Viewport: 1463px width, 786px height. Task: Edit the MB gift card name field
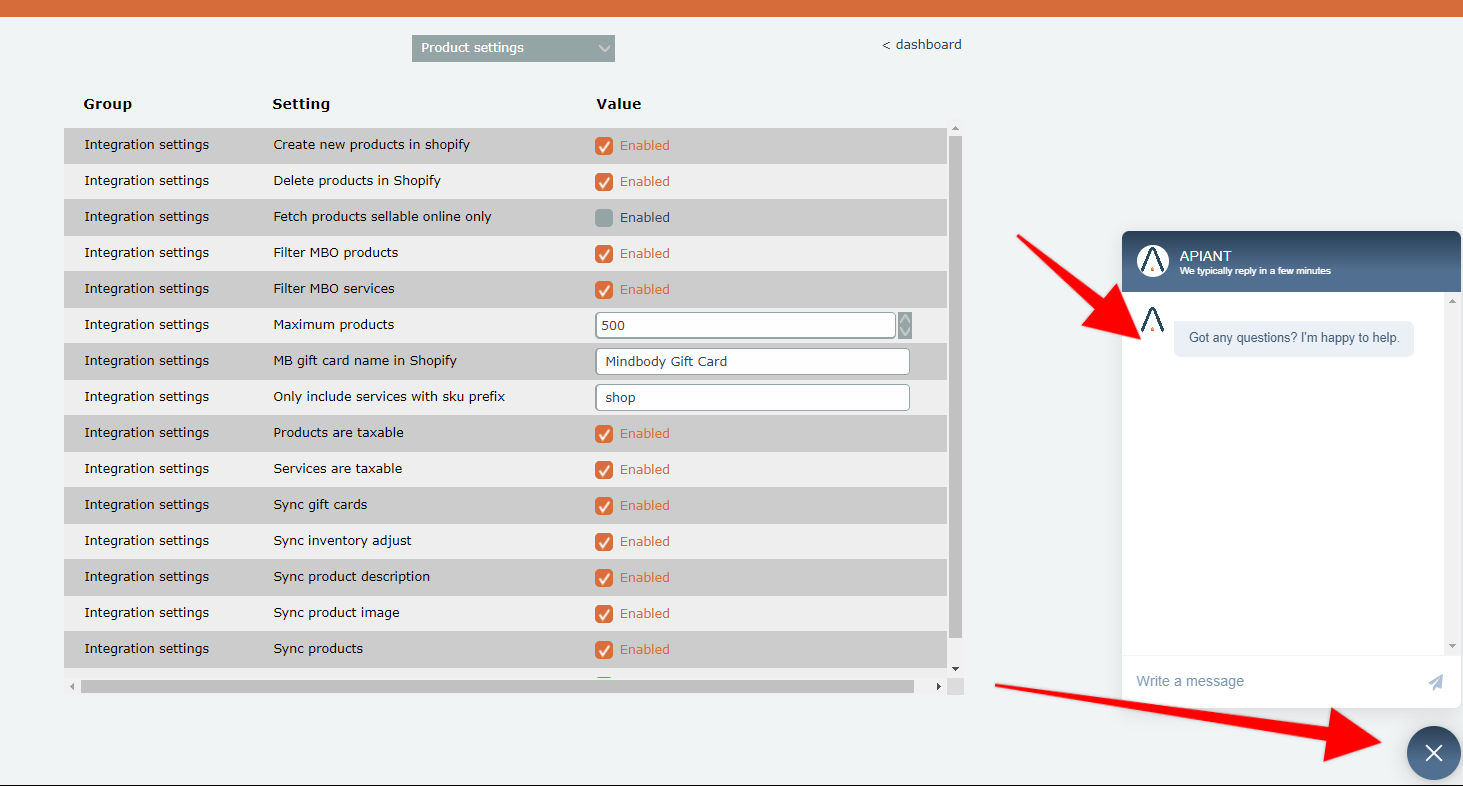point(752,362)
